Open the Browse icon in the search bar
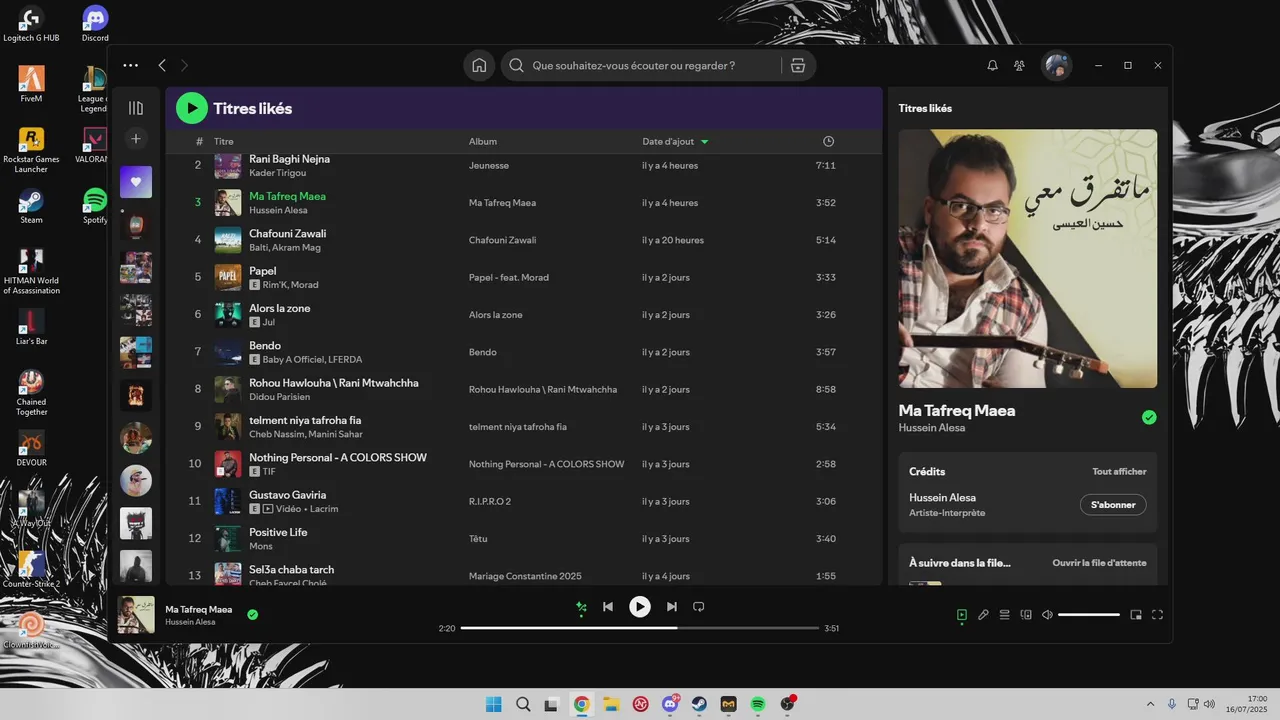1280x720 pixels. tap(797, 65)
